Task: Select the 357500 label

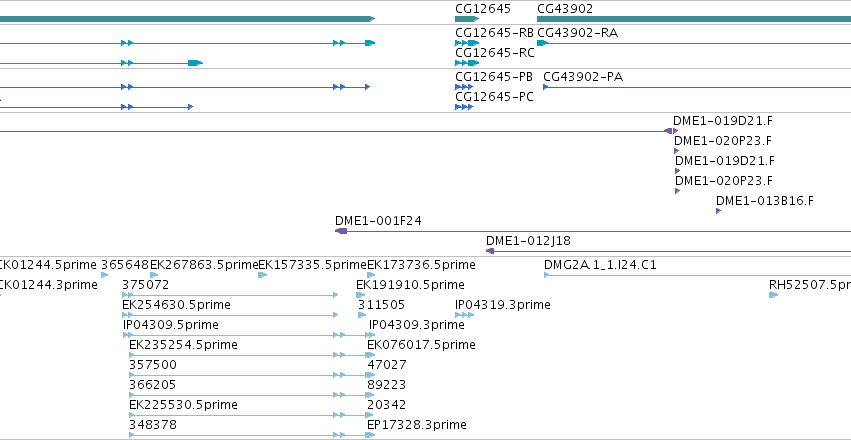Action: click(153, 365)
